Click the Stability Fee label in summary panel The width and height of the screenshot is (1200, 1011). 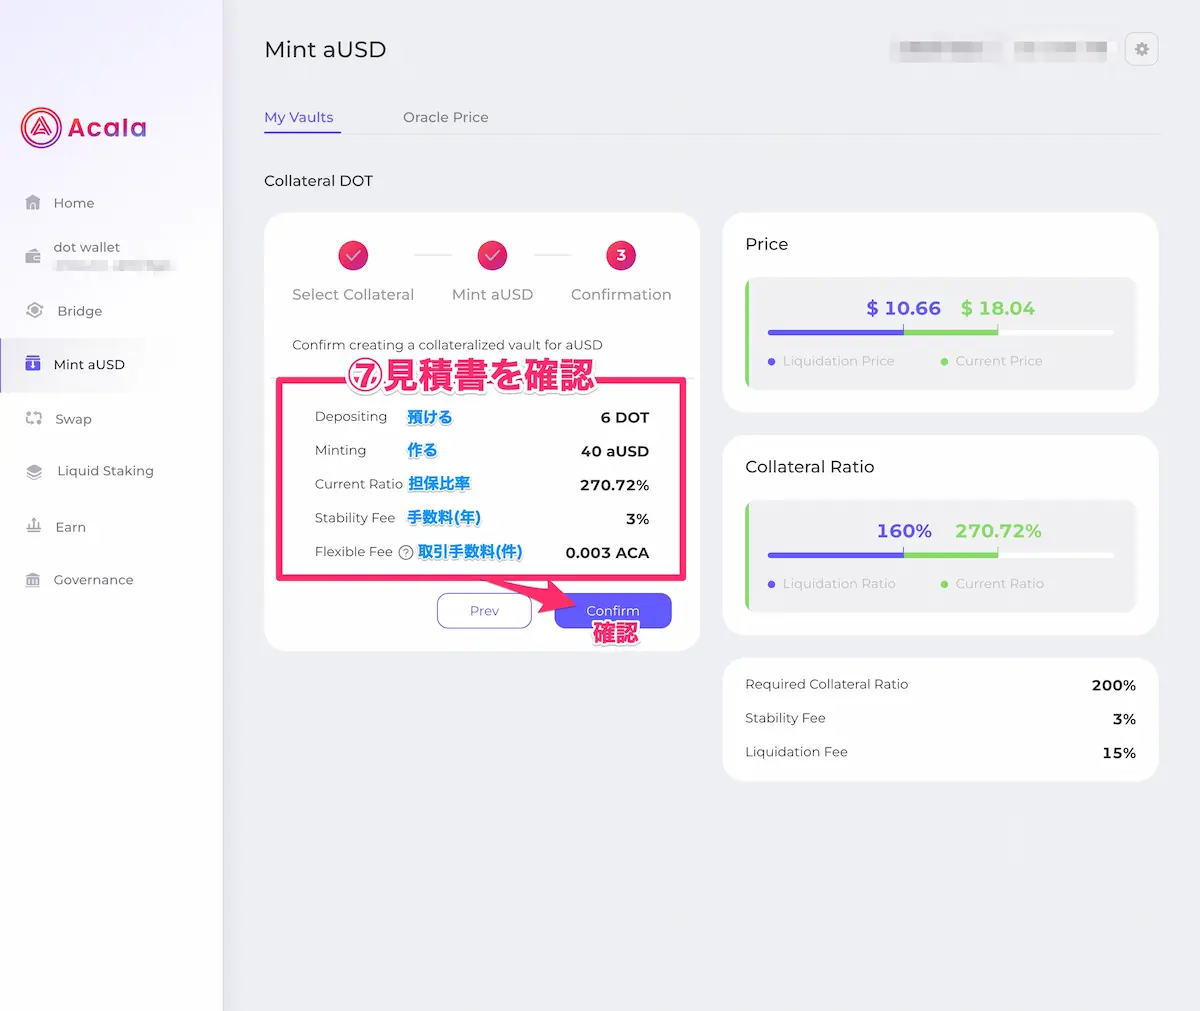pos(785,718)
